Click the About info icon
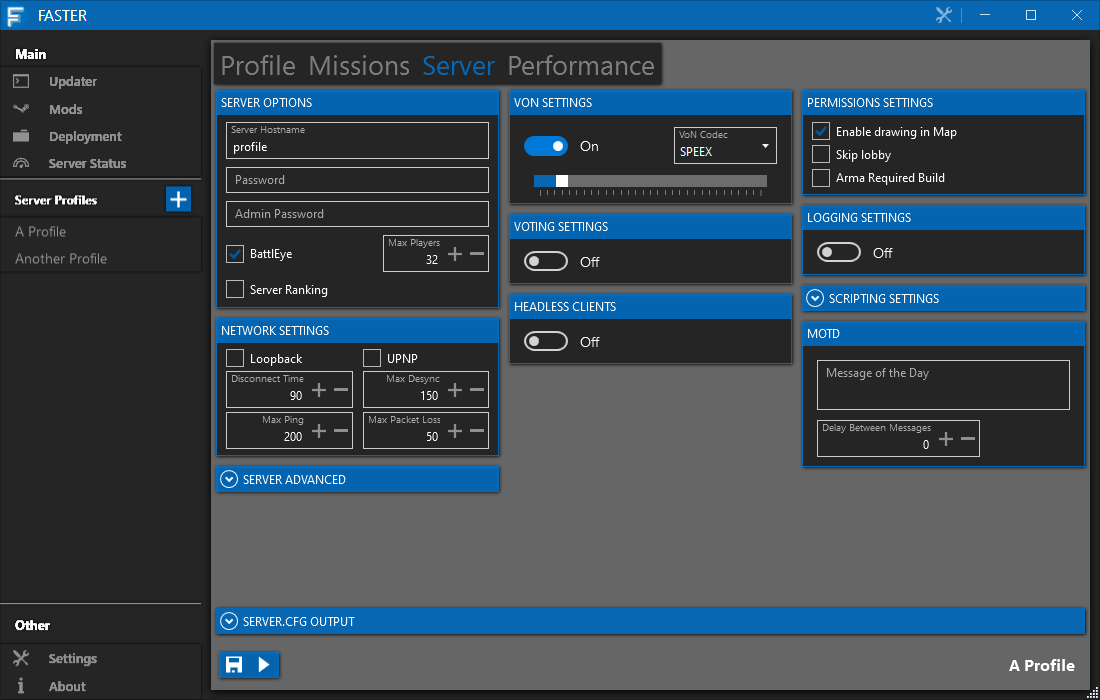The height and width of the screenshot is (700, 1100). [21, 686]
